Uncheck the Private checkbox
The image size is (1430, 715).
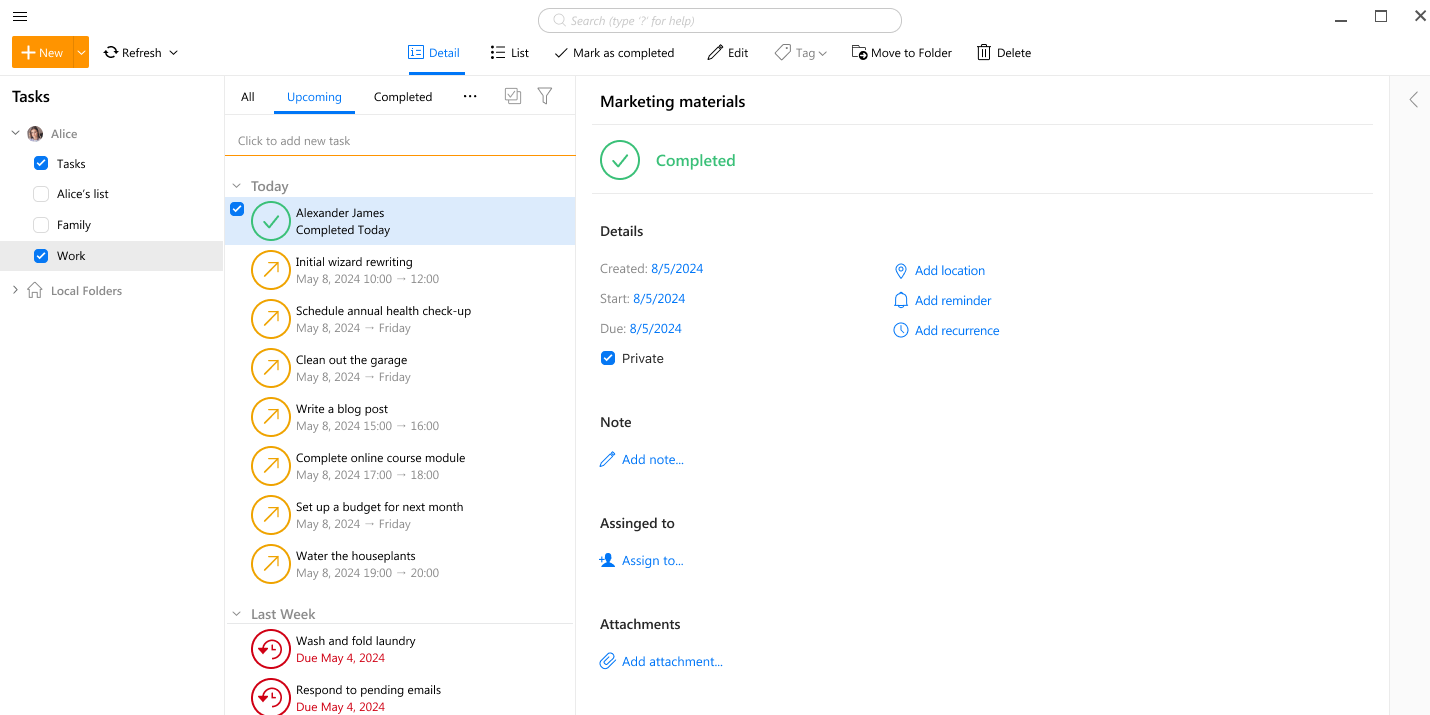coord(607,357)
